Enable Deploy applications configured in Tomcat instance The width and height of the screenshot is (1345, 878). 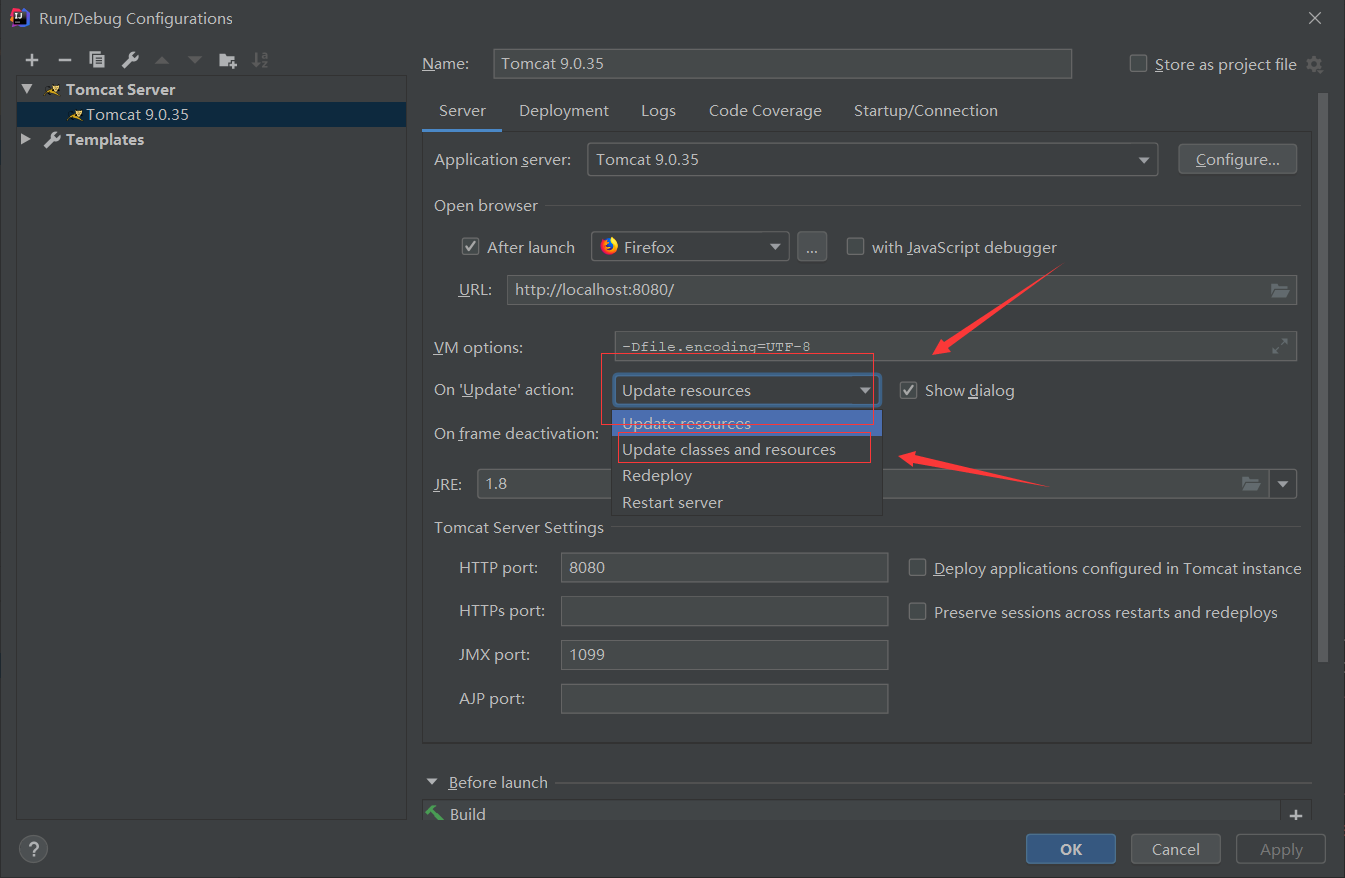(x=917, y=568)
